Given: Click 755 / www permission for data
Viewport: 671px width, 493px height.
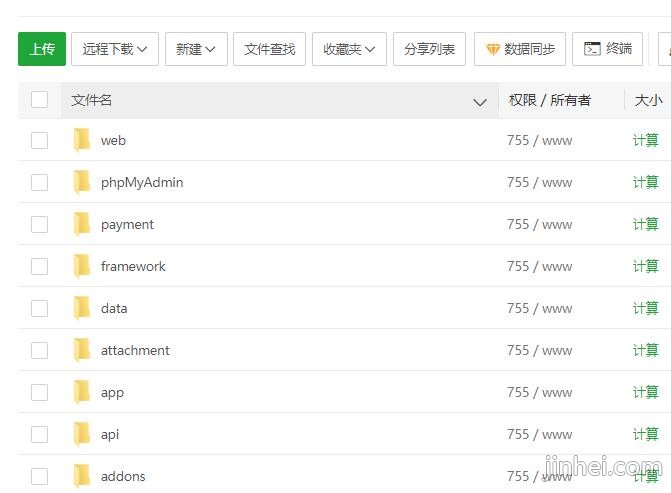Looking at the screenshot, I should [x=540, y=308].
